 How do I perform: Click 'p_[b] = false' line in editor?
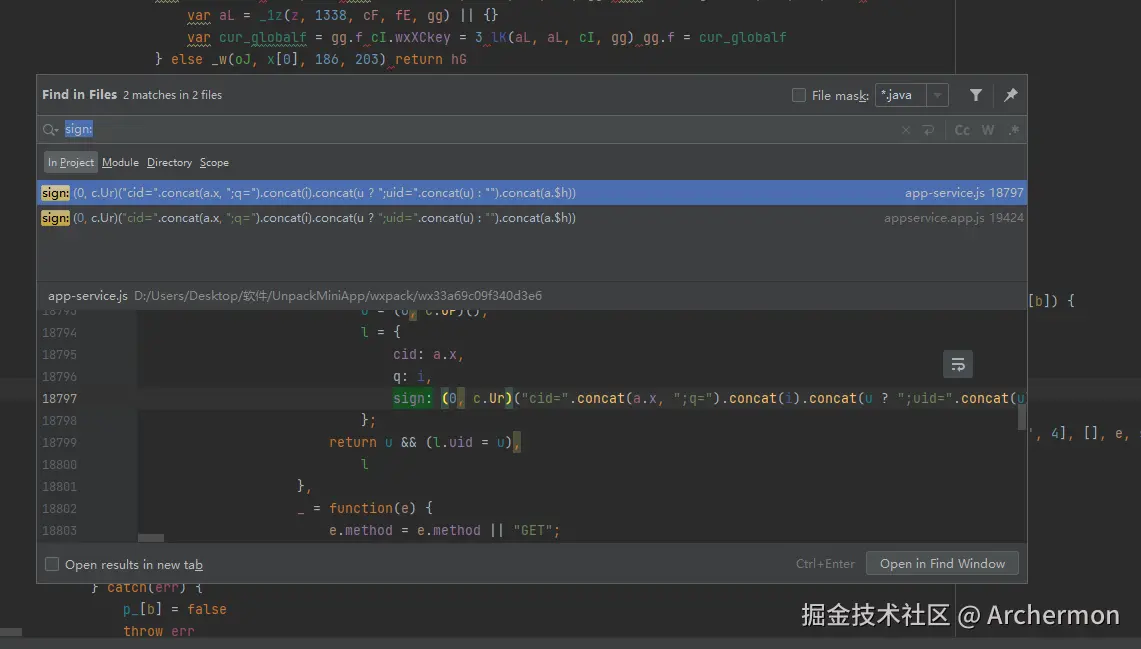coord(175,610)
